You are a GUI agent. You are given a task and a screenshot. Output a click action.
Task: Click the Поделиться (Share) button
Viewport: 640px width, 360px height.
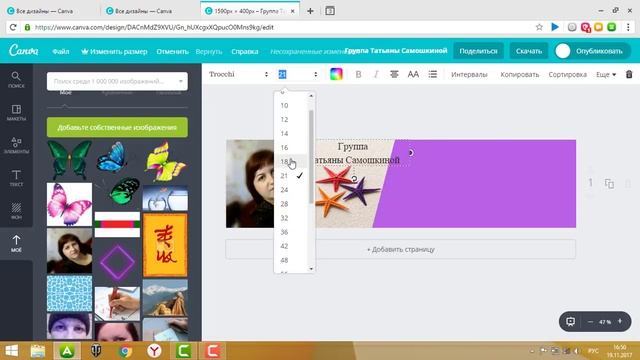point(478,51)
